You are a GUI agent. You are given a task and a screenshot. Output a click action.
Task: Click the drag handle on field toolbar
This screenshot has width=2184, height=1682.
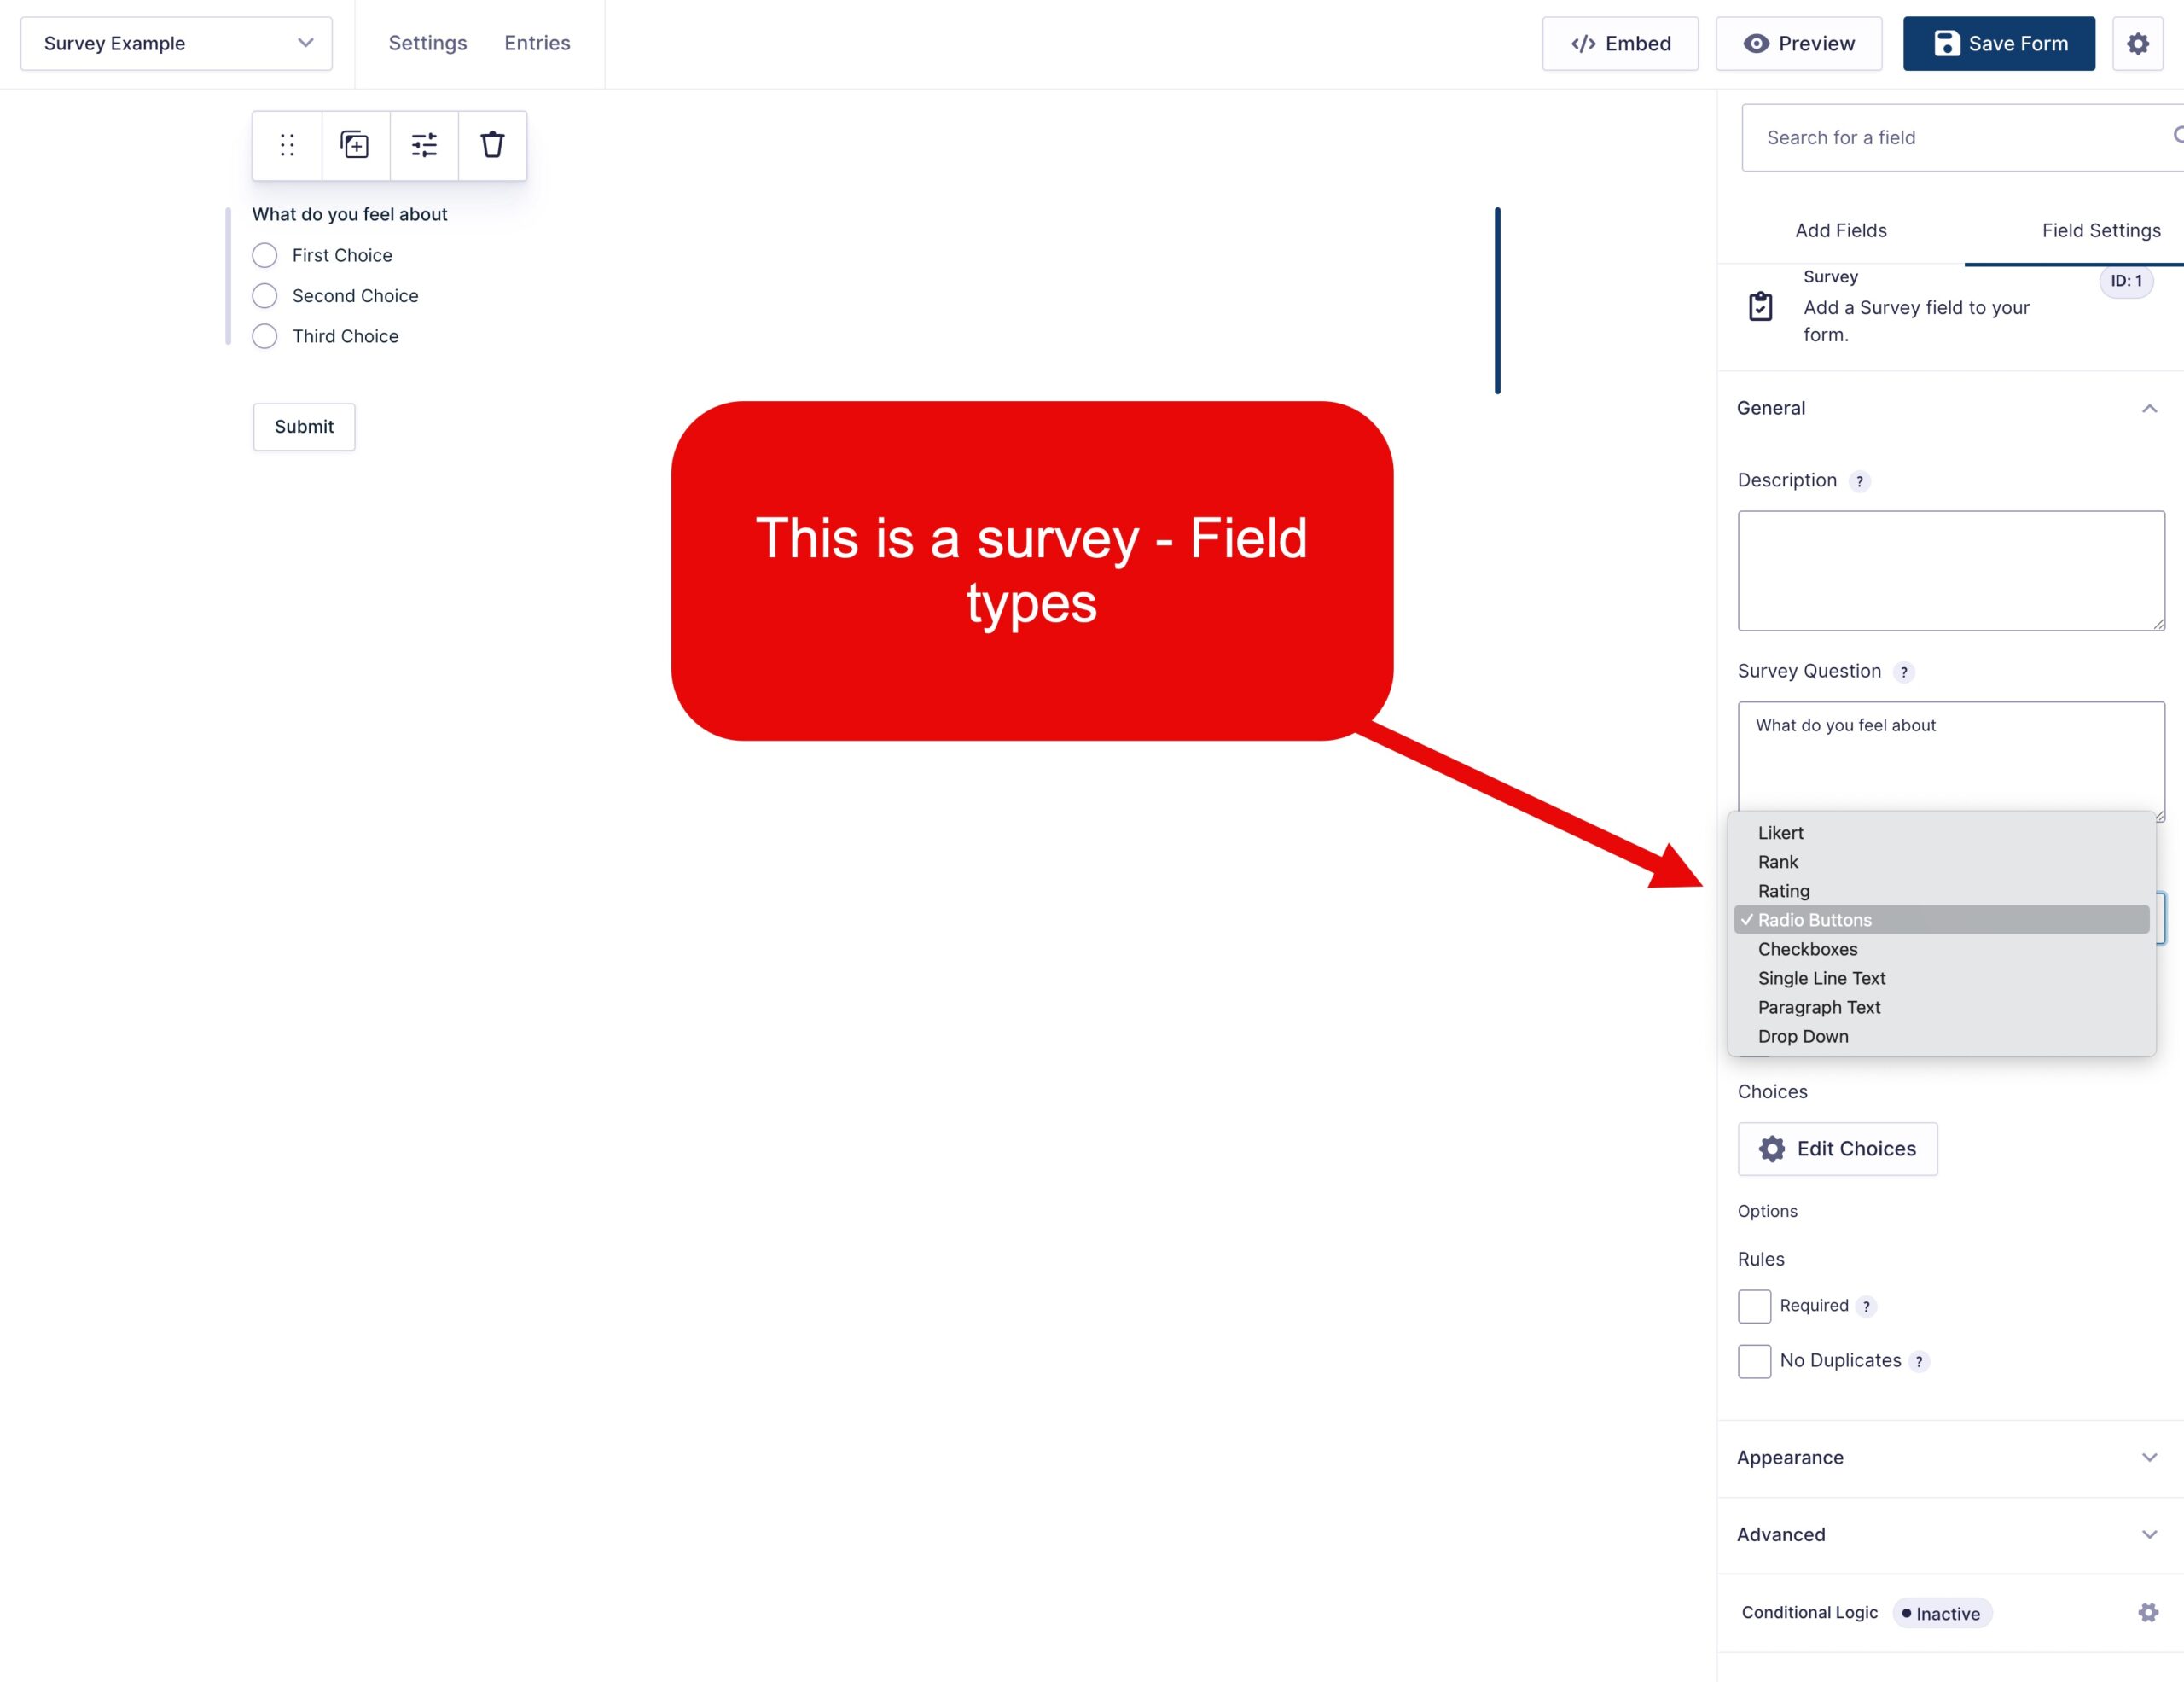(287, 145)
